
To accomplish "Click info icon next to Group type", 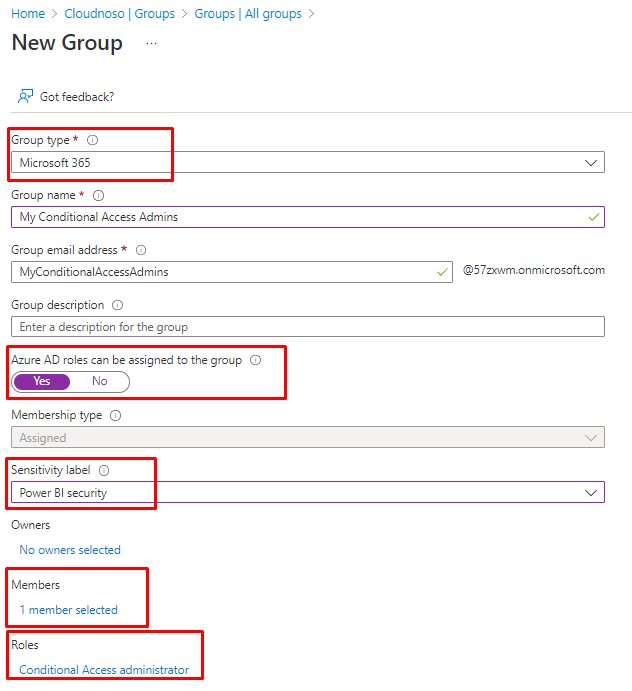I will click(93, 141).
